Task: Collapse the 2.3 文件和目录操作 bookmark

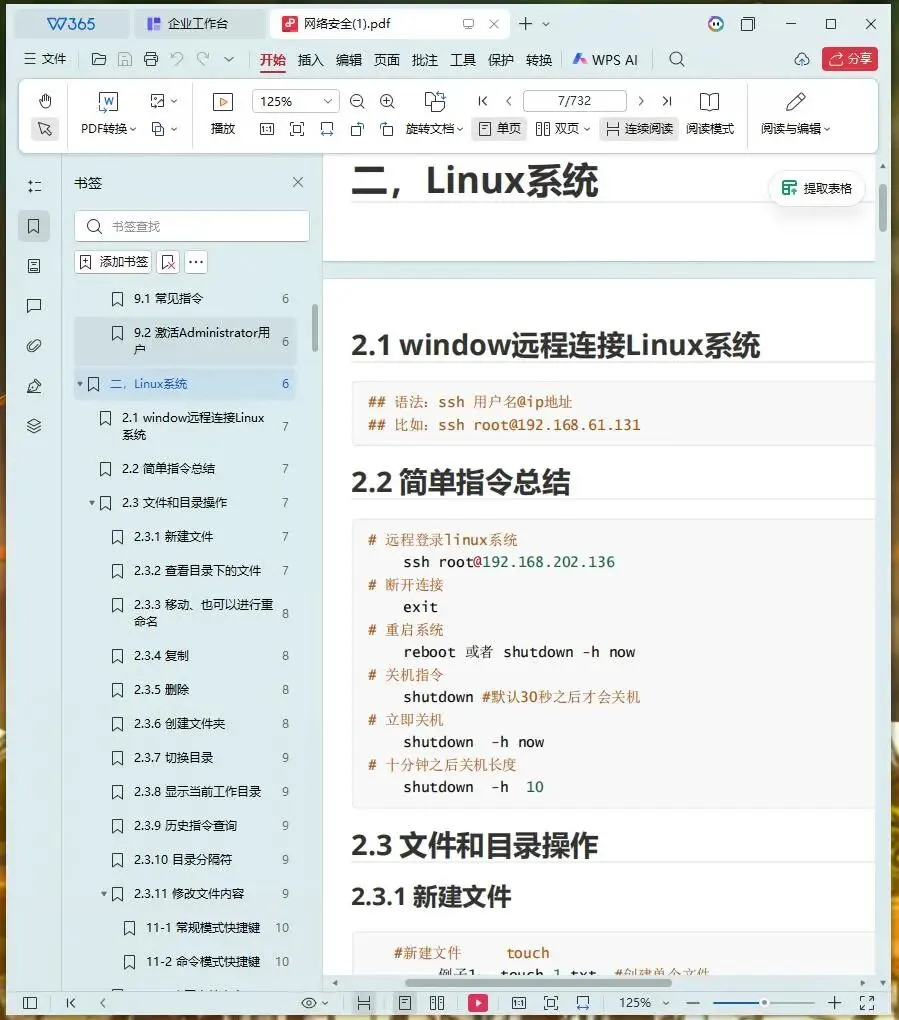Action: click(x=92, y=503)
